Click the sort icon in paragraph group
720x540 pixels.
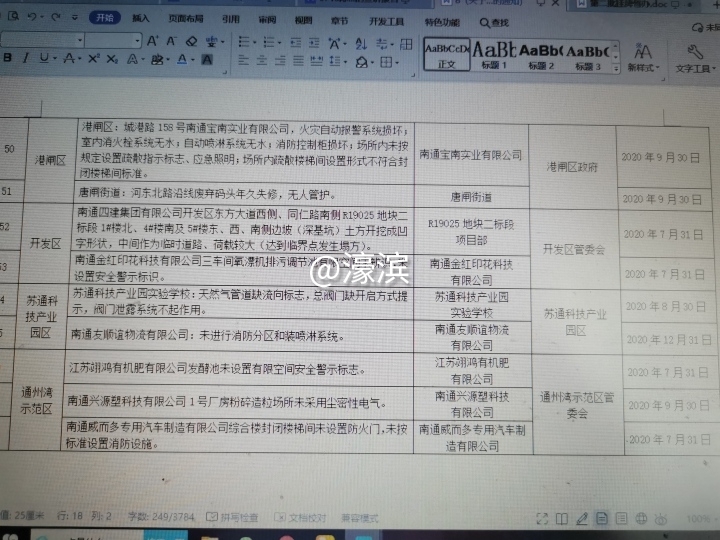point(358,40)
